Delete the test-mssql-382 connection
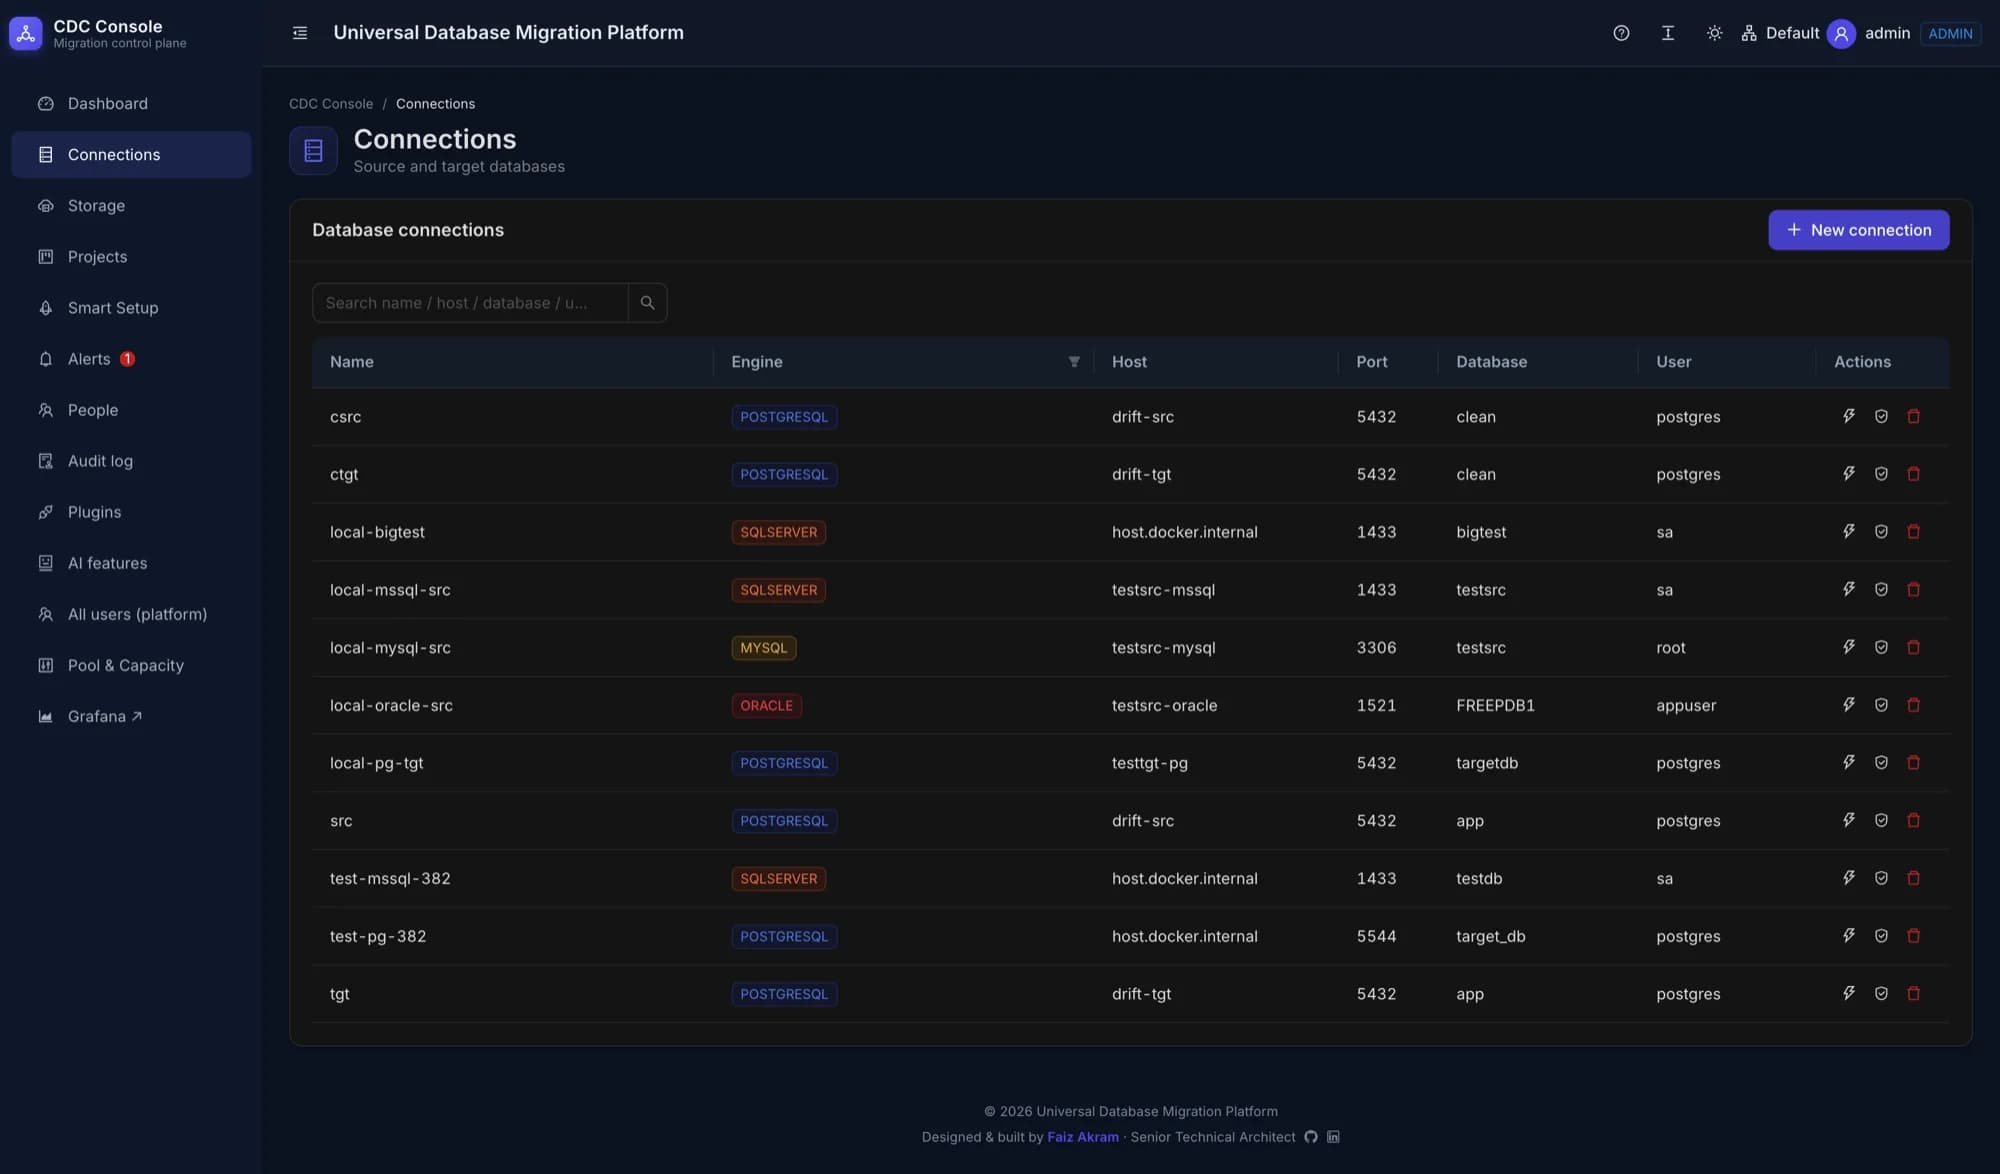Viewport: 2000px width, 1174px height. coord(1913,878)
